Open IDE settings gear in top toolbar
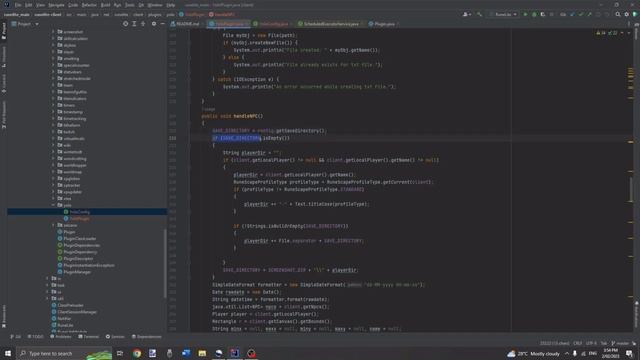Screen dimensions: 640x360 [x=627, y=14]
